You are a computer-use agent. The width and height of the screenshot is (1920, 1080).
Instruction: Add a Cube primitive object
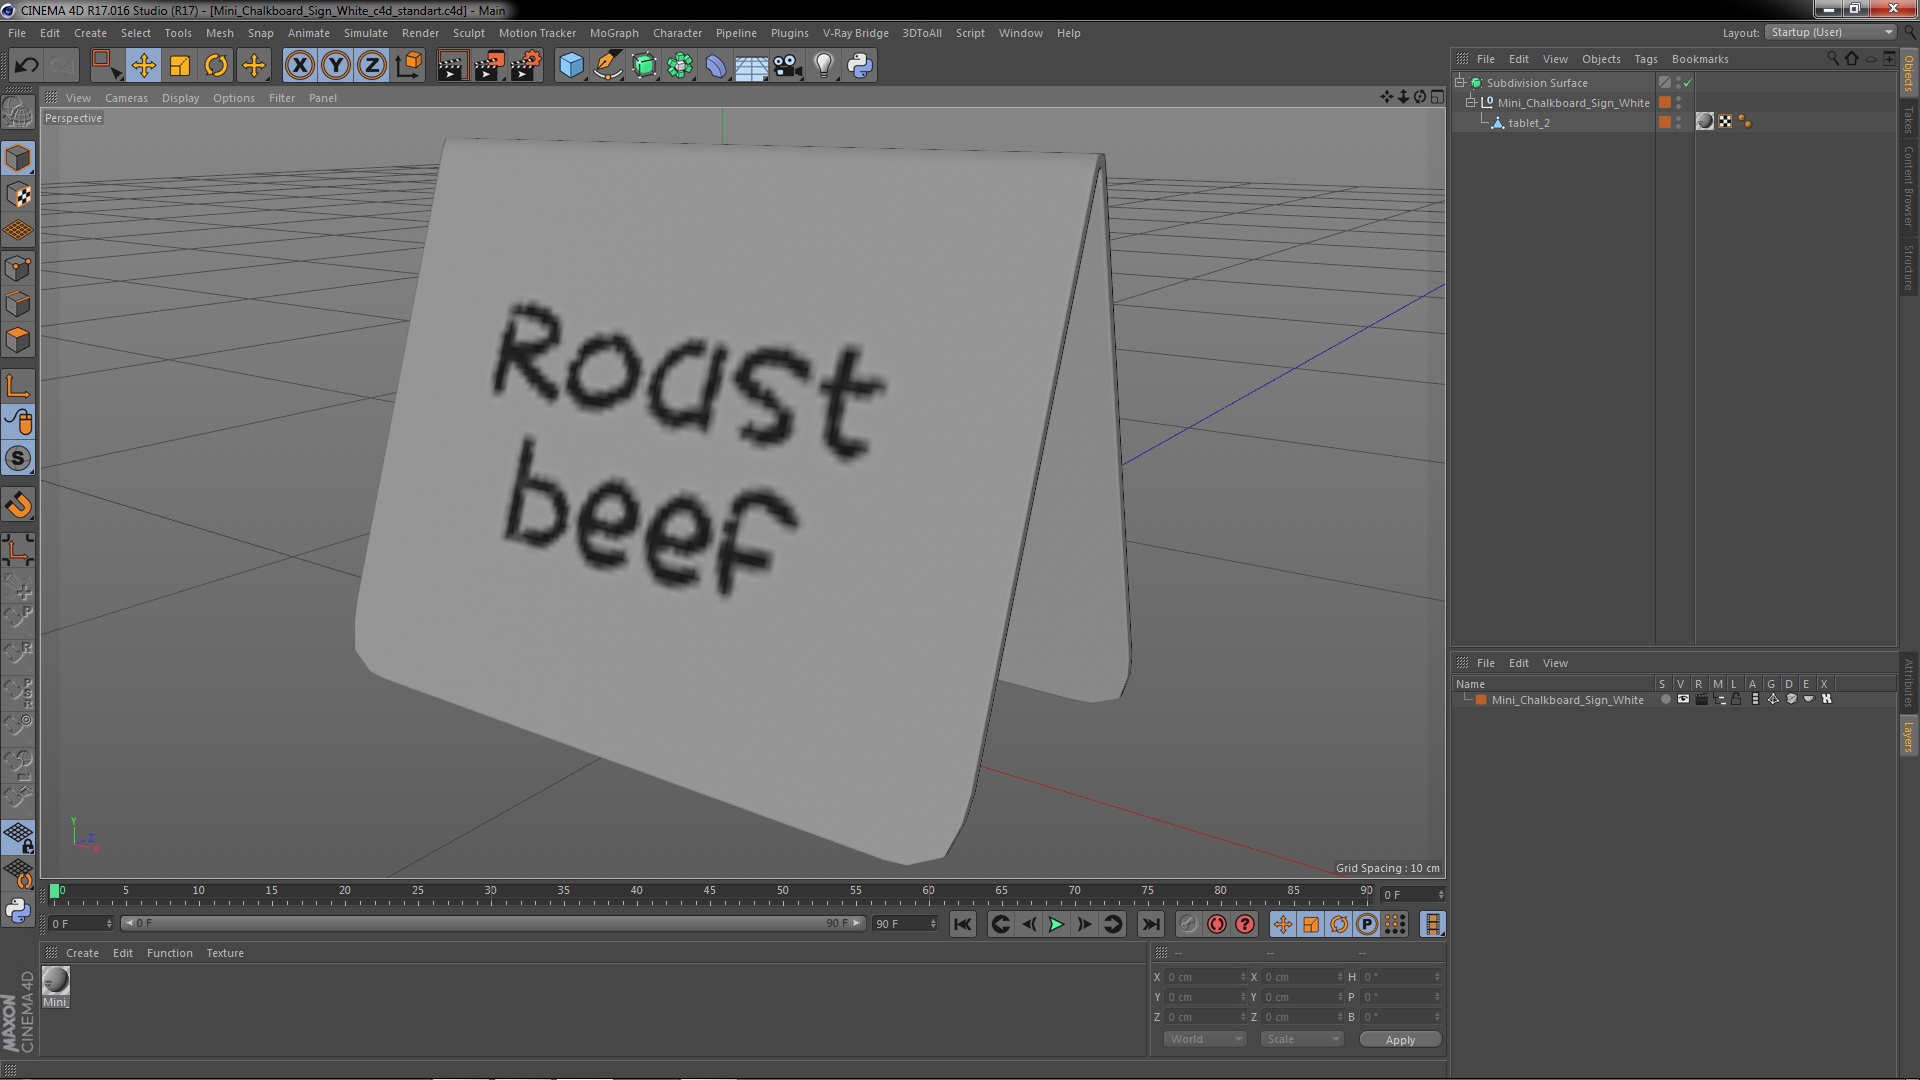tap(571, 66)
